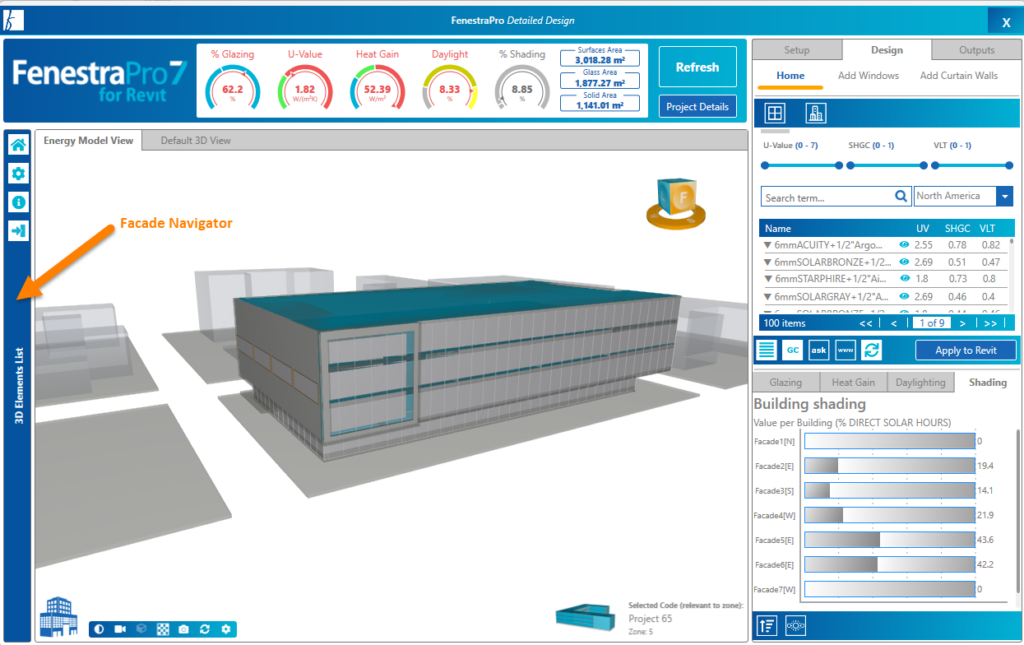Viewport: 1024px width, 645px height.
Task: Toggle the contrast half-circle viewer tool
Action: [x=99, y=629]
